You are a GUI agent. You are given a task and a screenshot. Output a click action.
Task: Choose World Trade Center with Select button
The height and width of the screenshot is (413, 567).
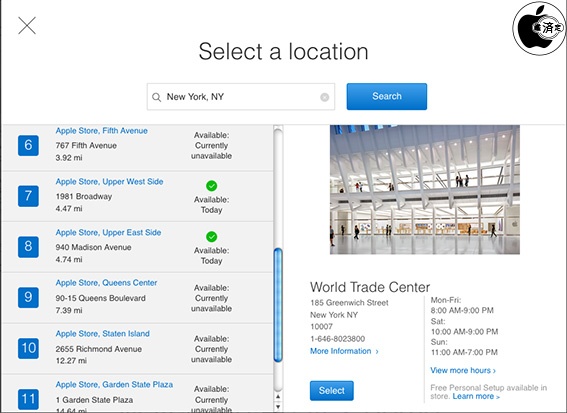pyautogui.click(x=332, y=391)
